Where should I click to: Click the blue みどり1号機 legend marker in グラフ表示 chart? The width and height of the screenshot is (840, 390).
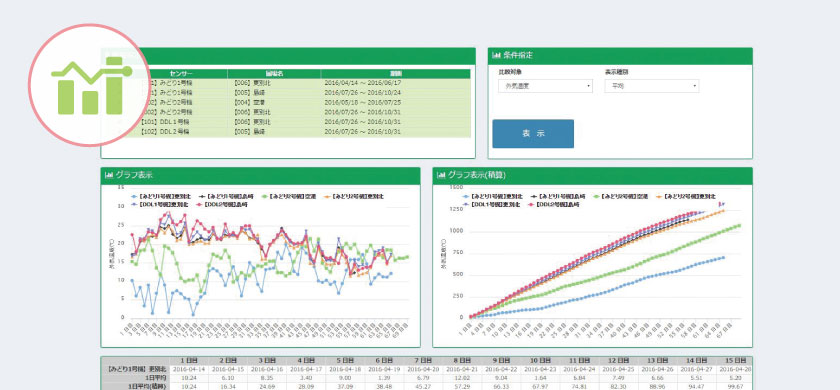134,197
